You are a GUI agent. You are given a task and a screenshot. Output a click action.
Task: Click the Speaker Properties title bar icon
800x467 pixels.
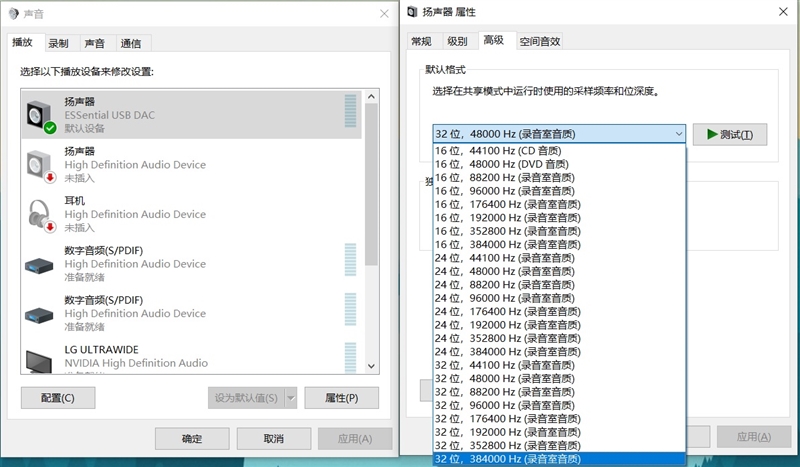pyautogui.click(x=412, y=12)
